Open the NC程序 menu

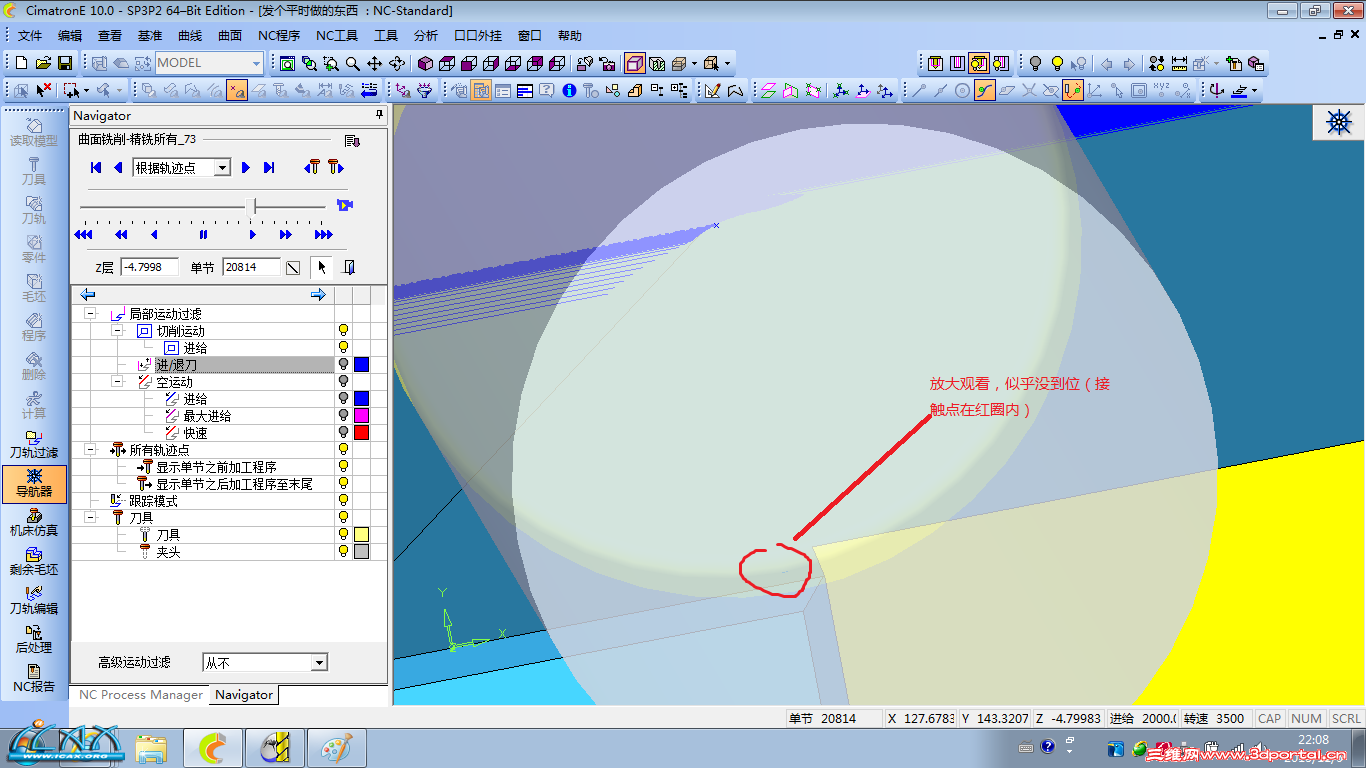click(x=279, y=36)
